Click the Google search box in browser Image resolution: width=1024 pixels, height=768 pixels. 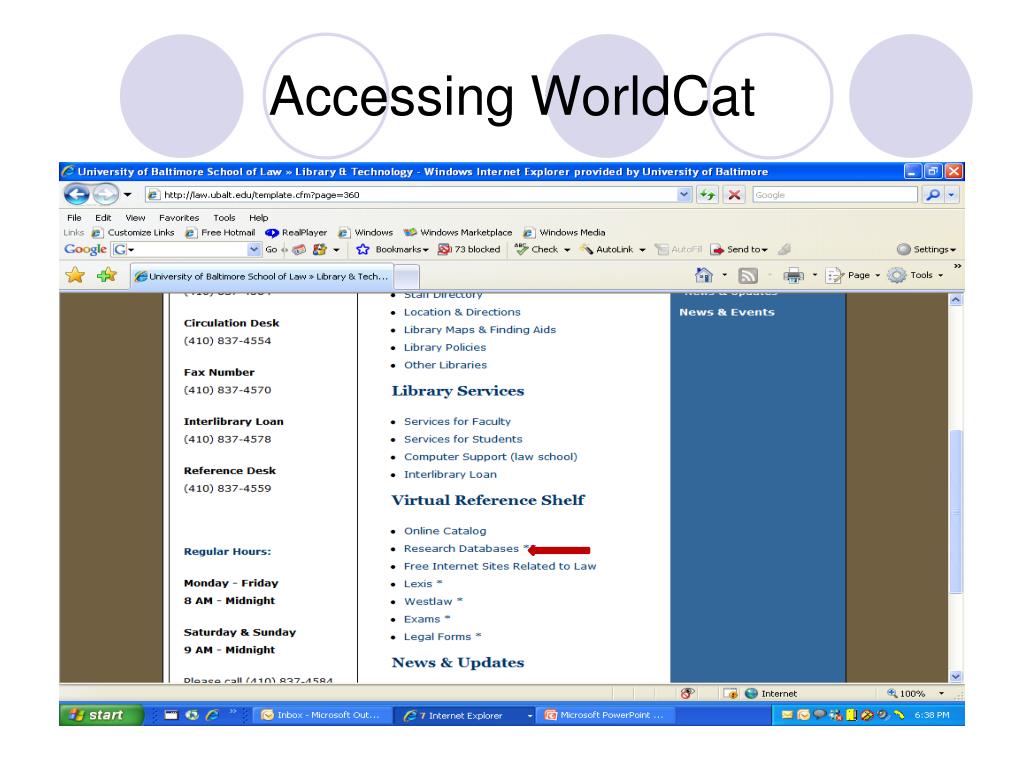point(835,195)
